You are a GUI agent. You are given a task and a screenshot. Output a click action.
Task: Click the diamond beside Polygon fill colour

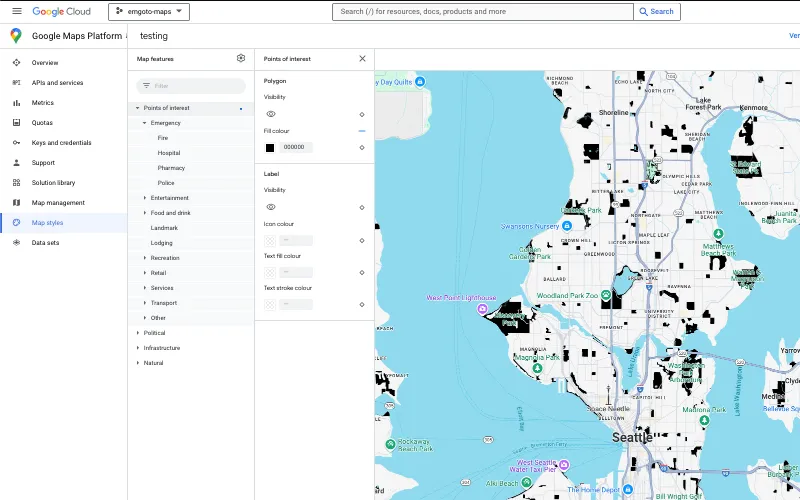point(362,147)
